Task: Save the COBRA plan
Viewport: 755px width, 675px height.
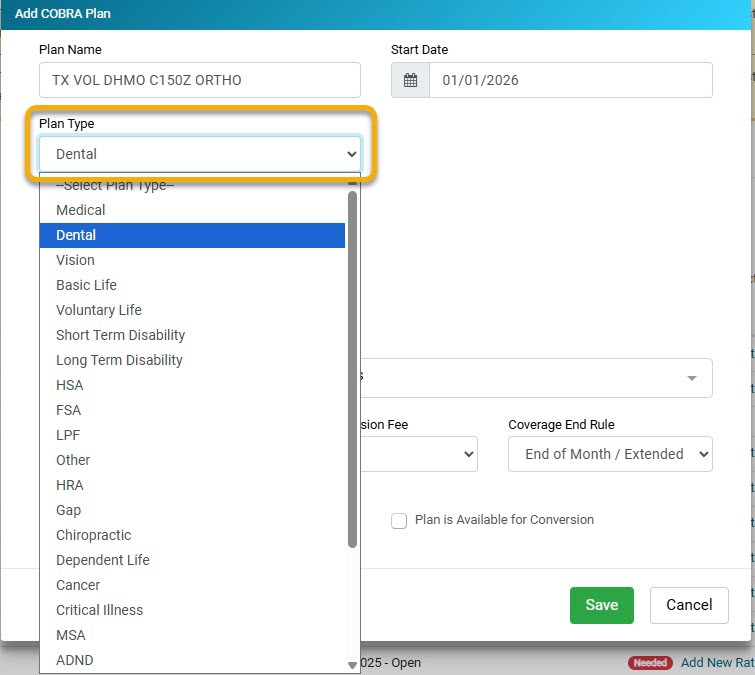Action: point(601,605)
